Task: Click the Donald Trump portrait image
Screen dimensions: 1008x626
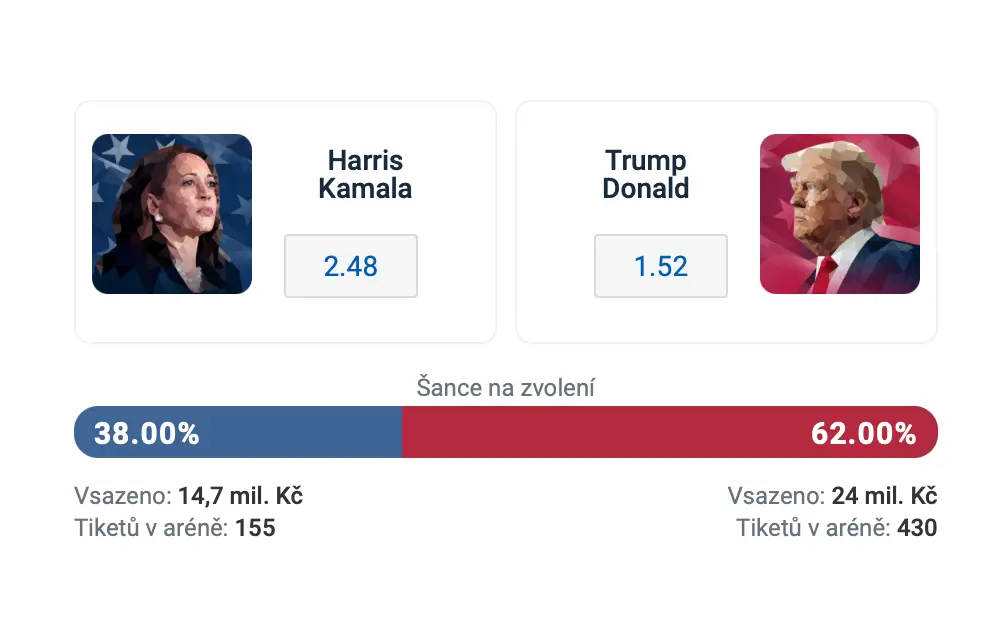Action: (x=839, y=214)
